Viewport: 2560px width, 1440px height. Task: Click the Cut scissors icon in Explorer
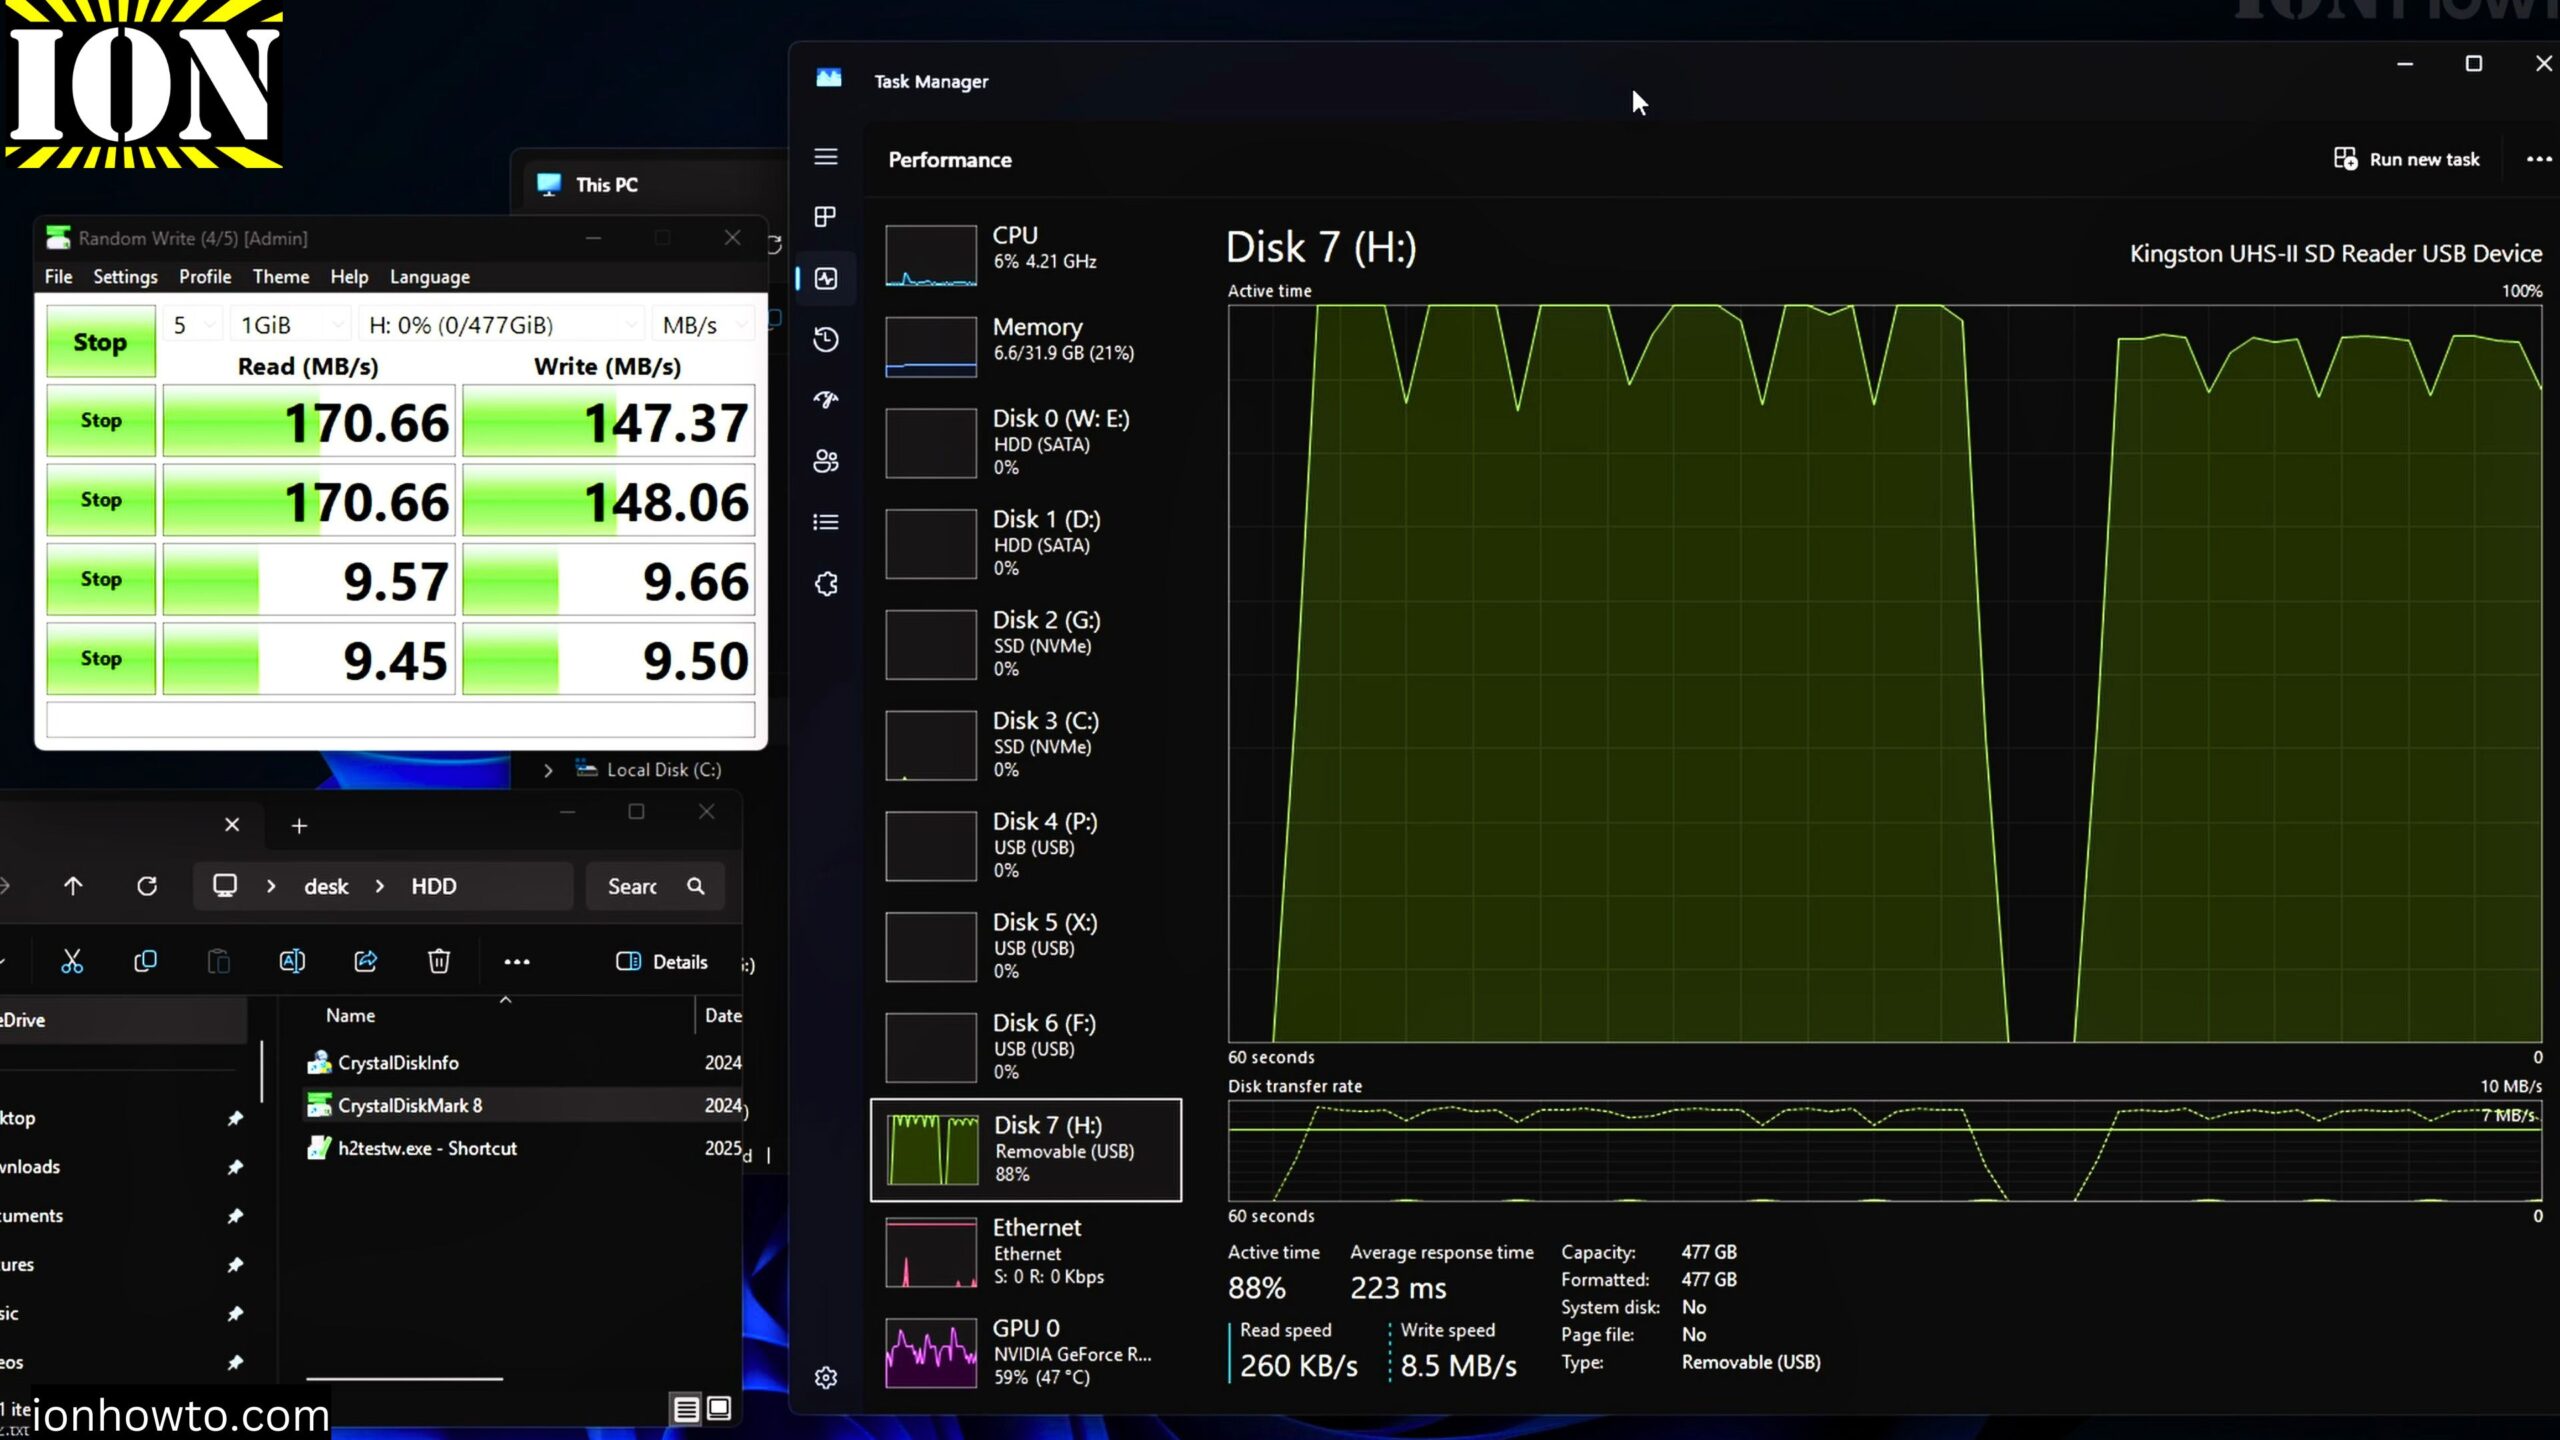[72, 961]
